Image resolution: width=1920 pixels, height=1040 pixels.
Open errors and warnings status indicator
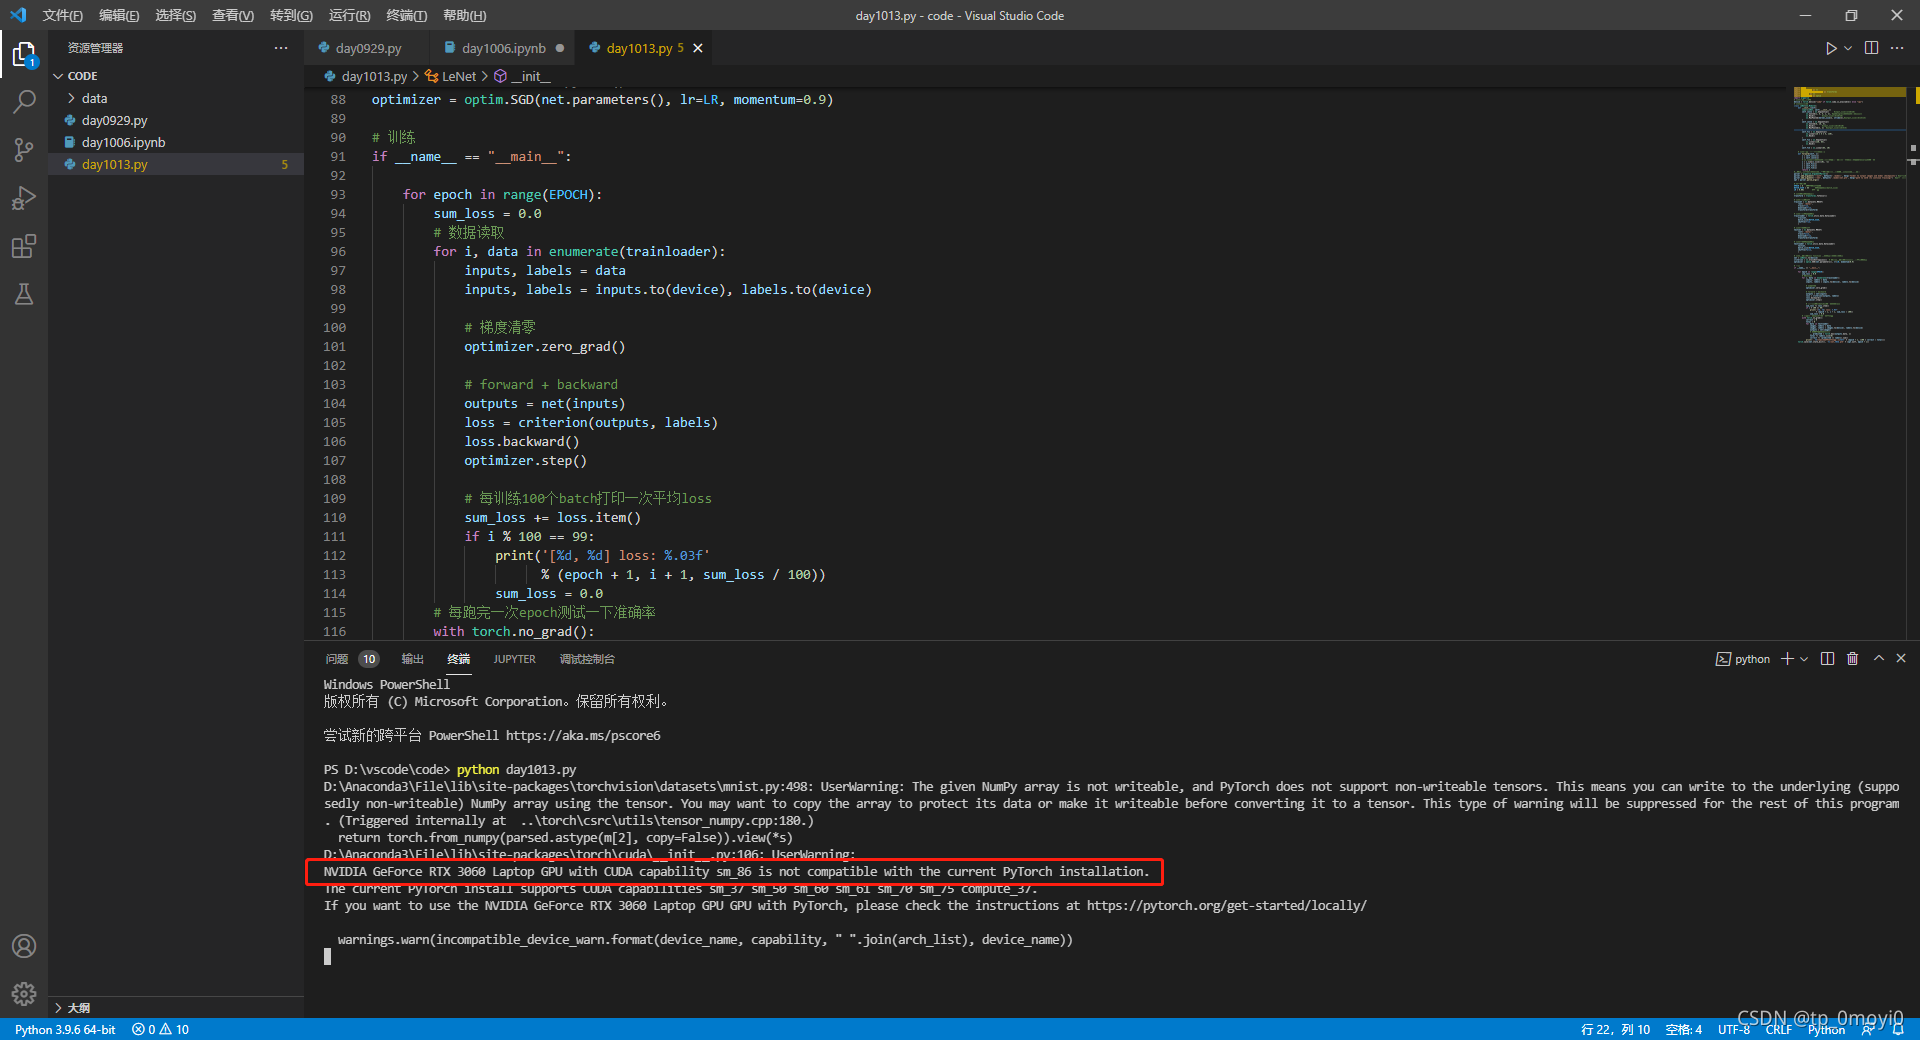click(x=160, y=1029)
